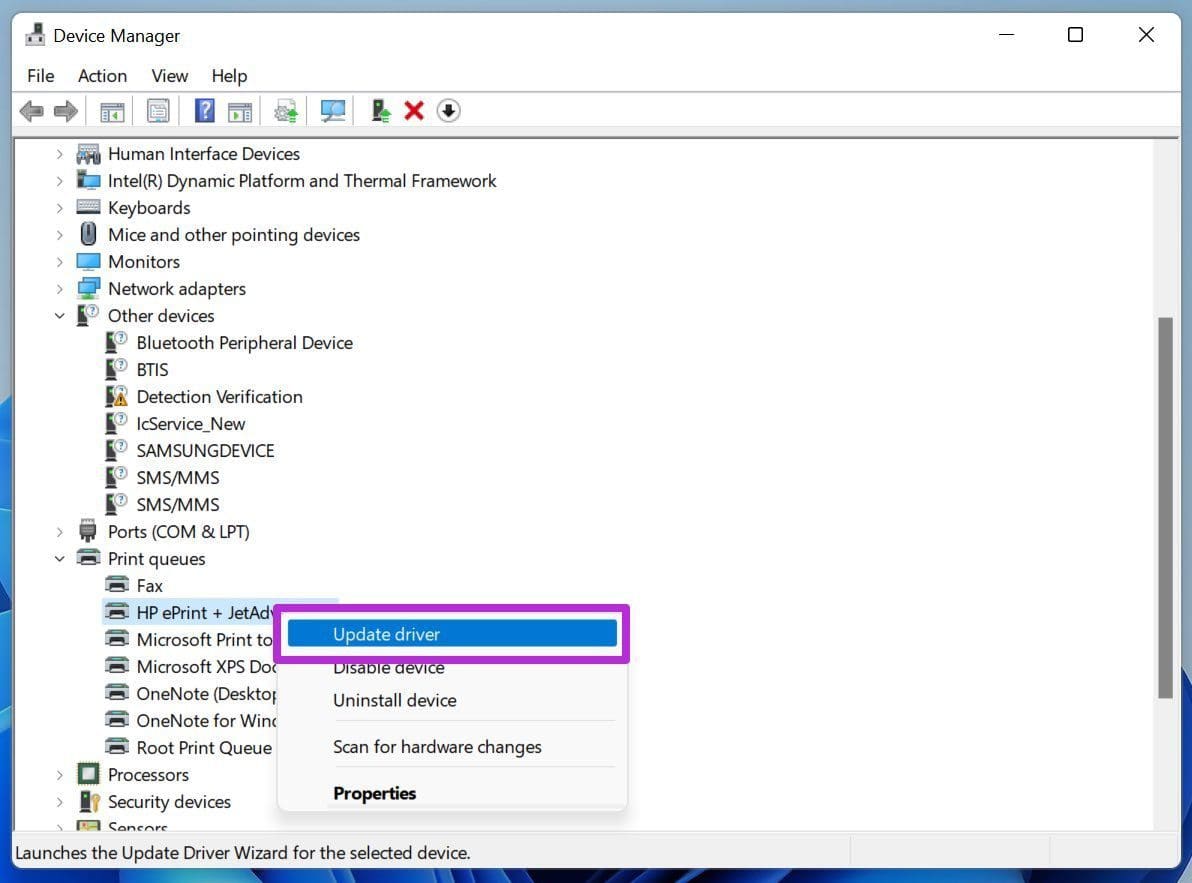Select Bluetooth Peripheral Device entry
The image size is (1192, 883).
[x=244, y=343]
